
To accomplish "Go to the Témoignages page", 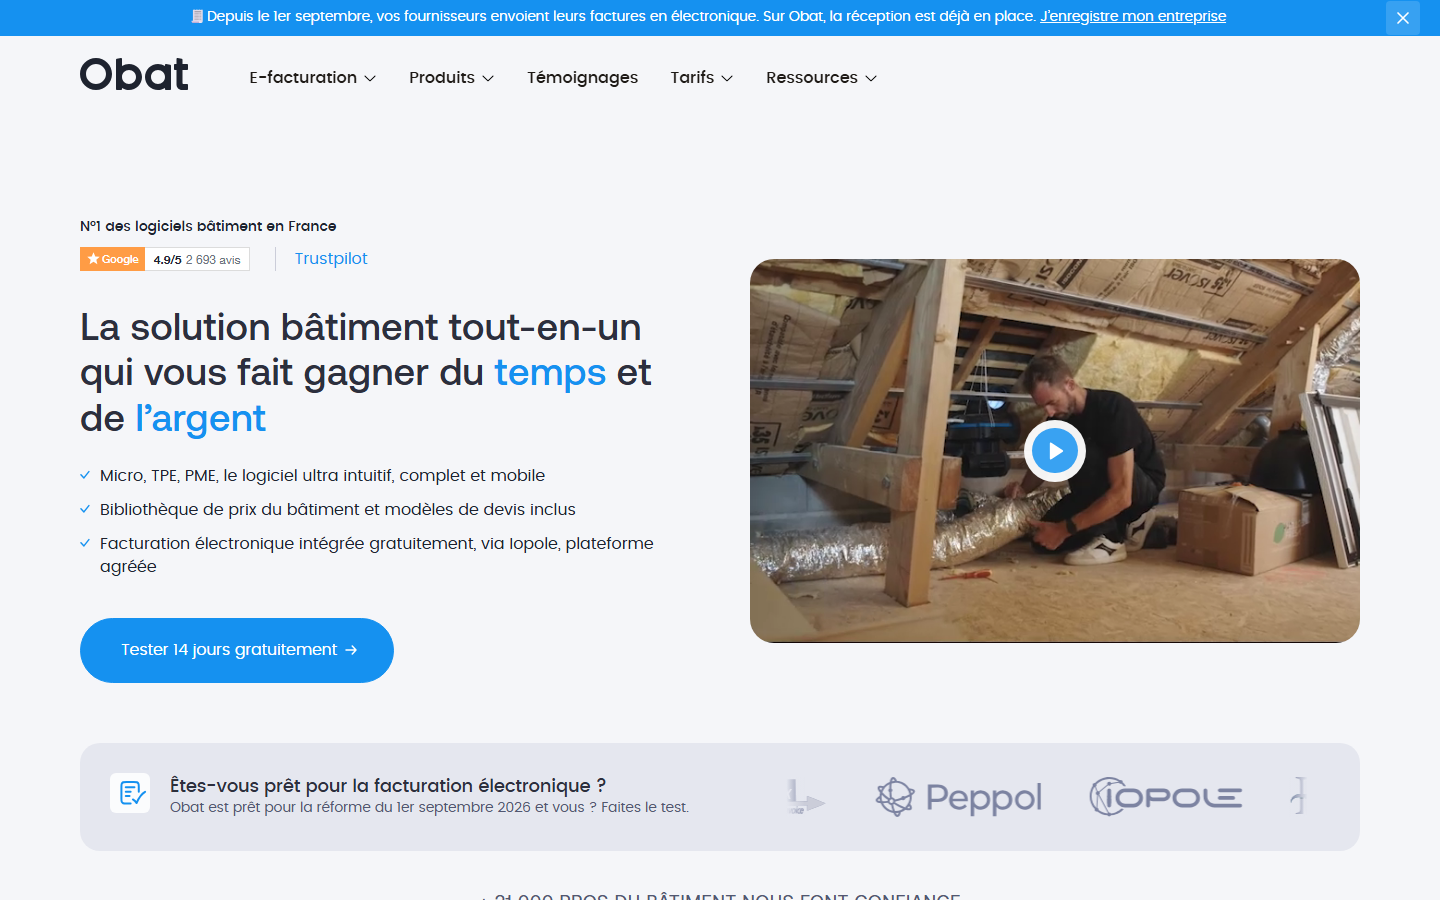I will coord(582,78).
